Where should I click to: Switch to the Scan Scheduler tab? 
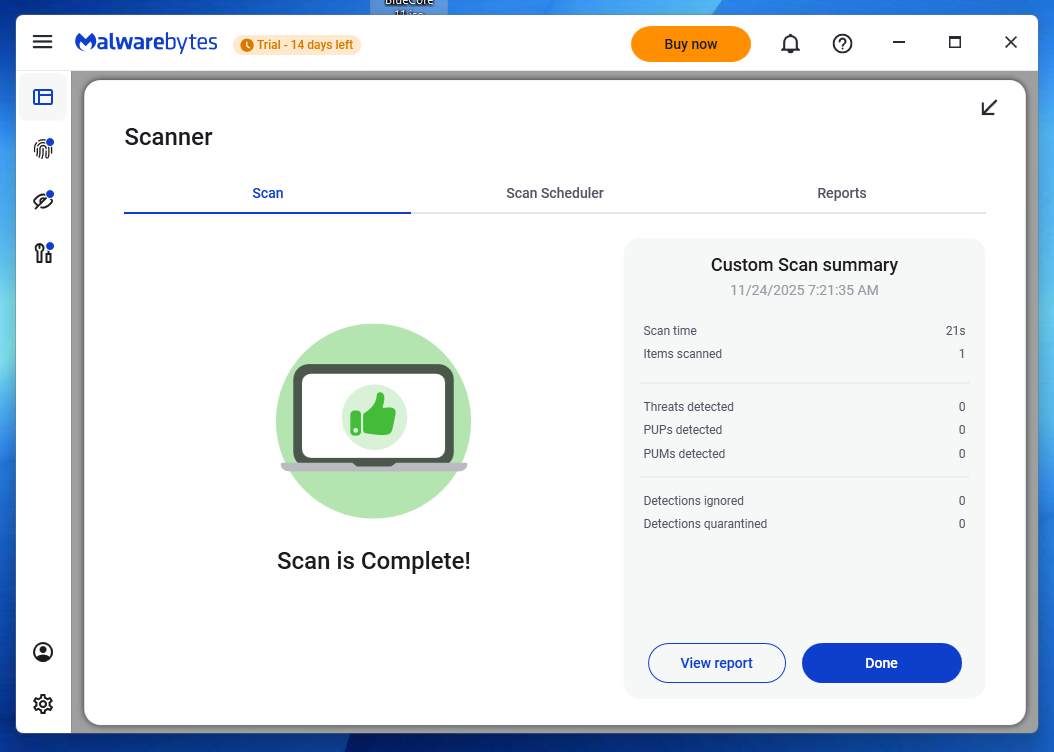coord(555,194)
